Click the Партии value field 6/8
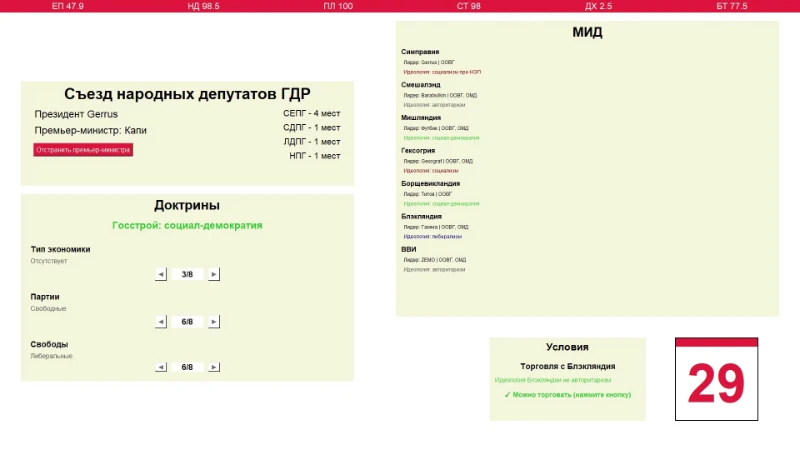The height and width of the screenshot is (450, 800). [x=187, y=321]
